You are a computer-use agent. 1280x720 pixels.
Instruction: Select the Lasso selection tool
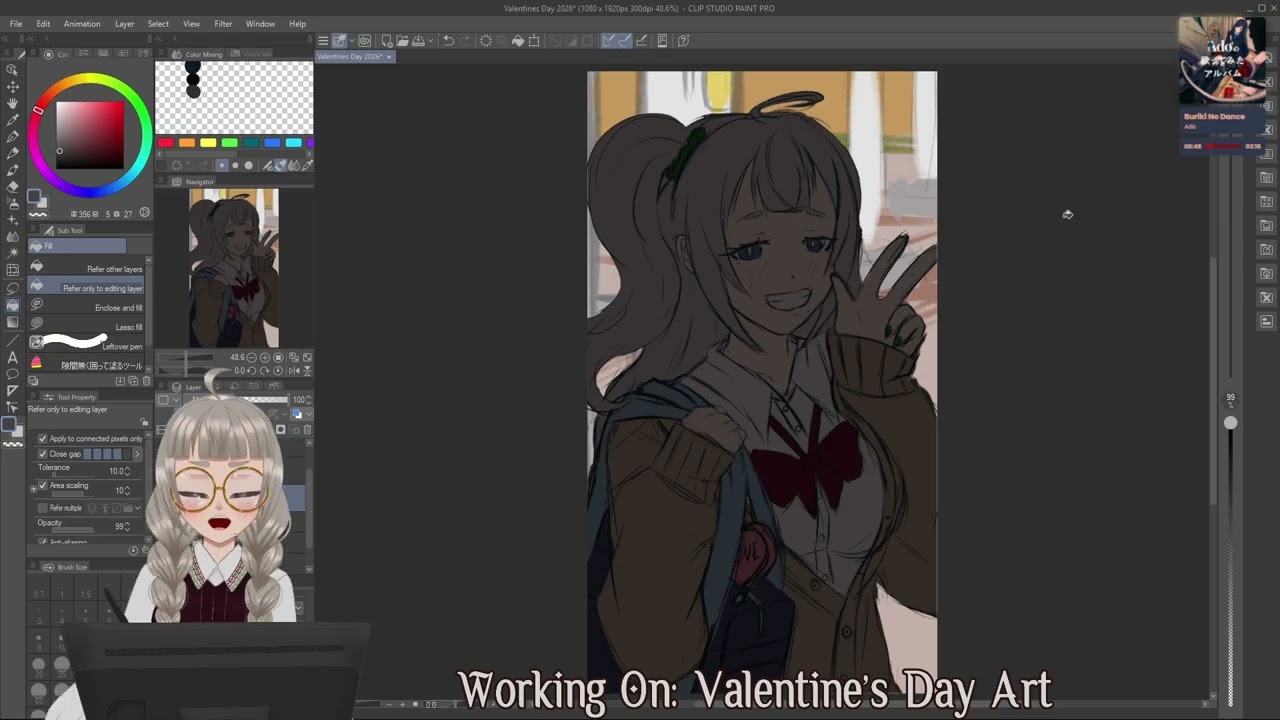click(x=12, y=288)
